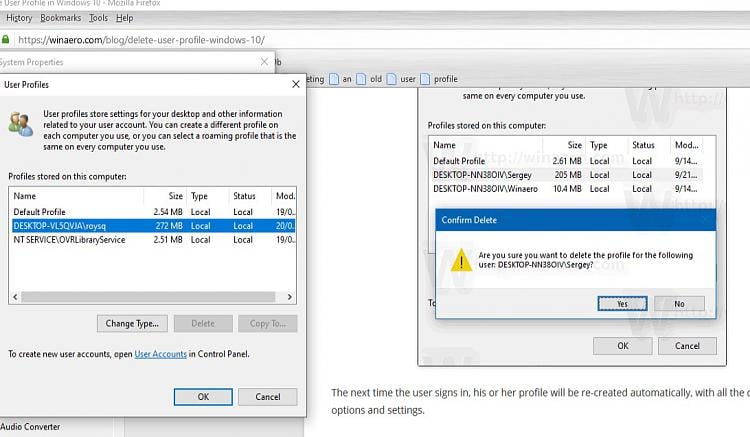Click the 'profile' bookmark page icon
This screenshot has width=750, height=437.
point(425,79)
